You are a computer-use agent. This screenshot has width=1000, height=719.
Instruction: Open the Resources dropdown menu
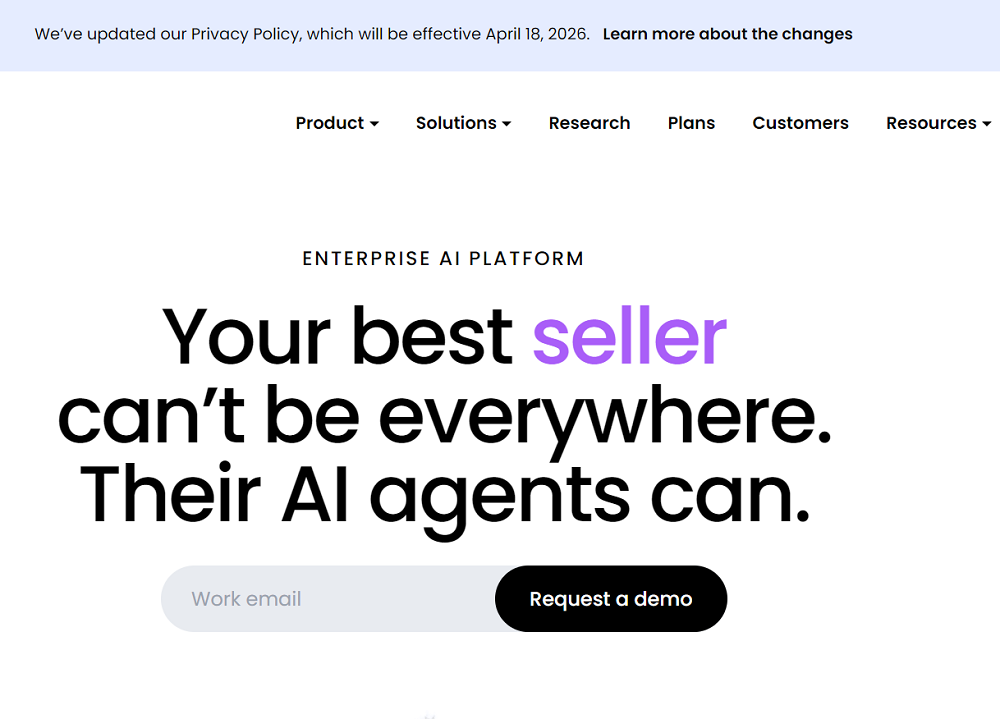tap(930, 123)
